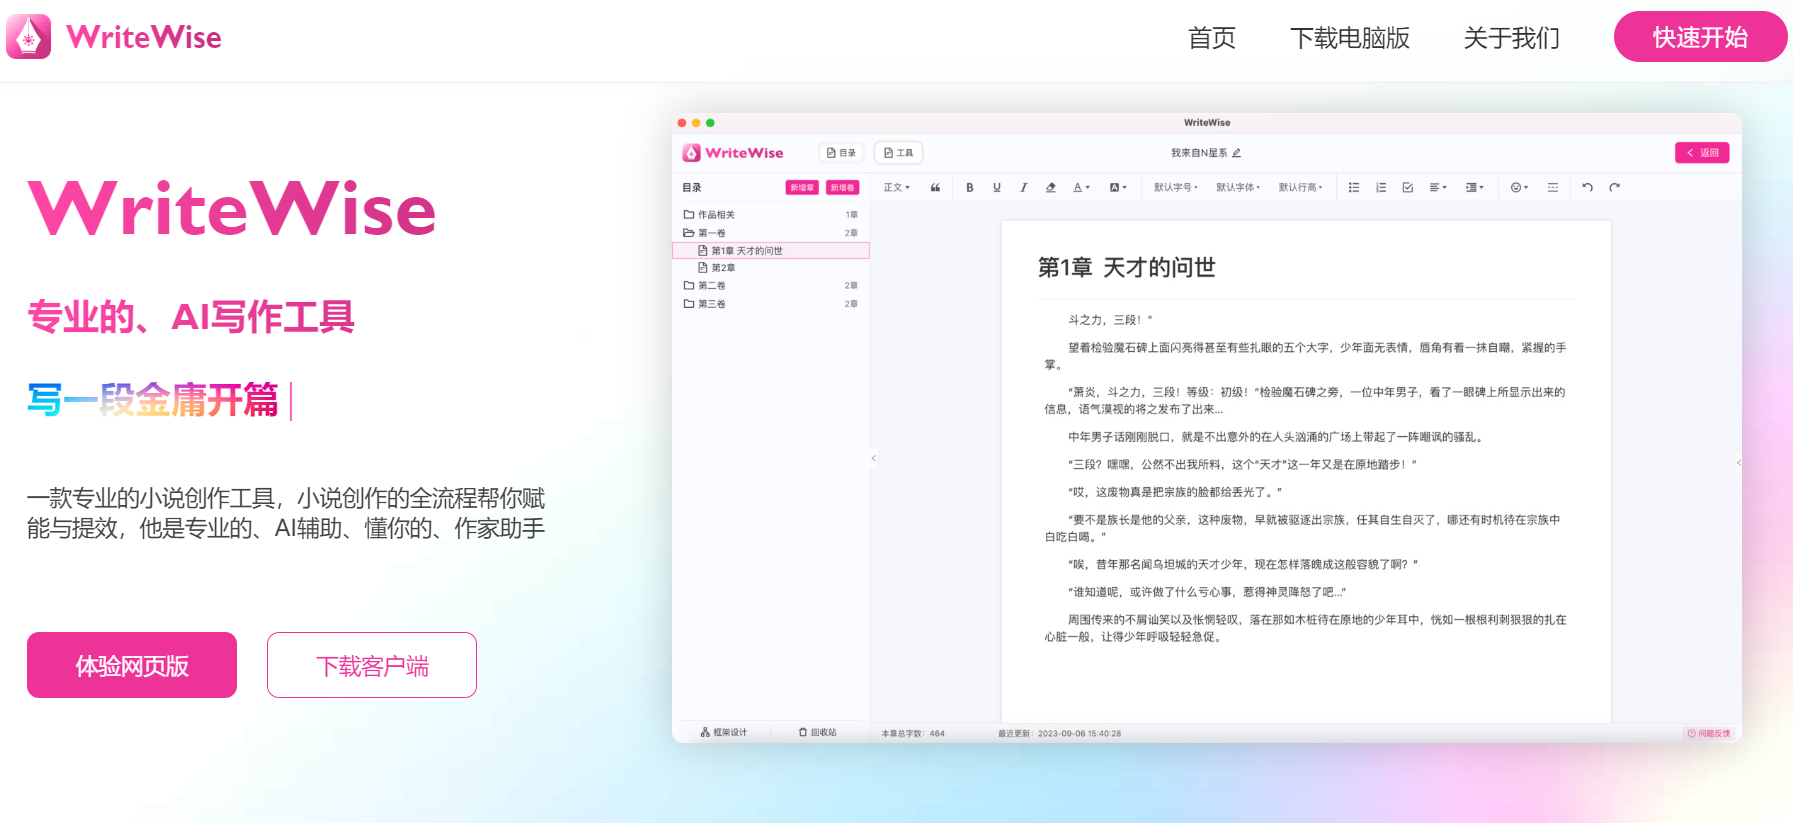1793x823 pixels.
Task: Click the 问题反馈 link
Action: pyautogui.click(x=1709, y=733)
